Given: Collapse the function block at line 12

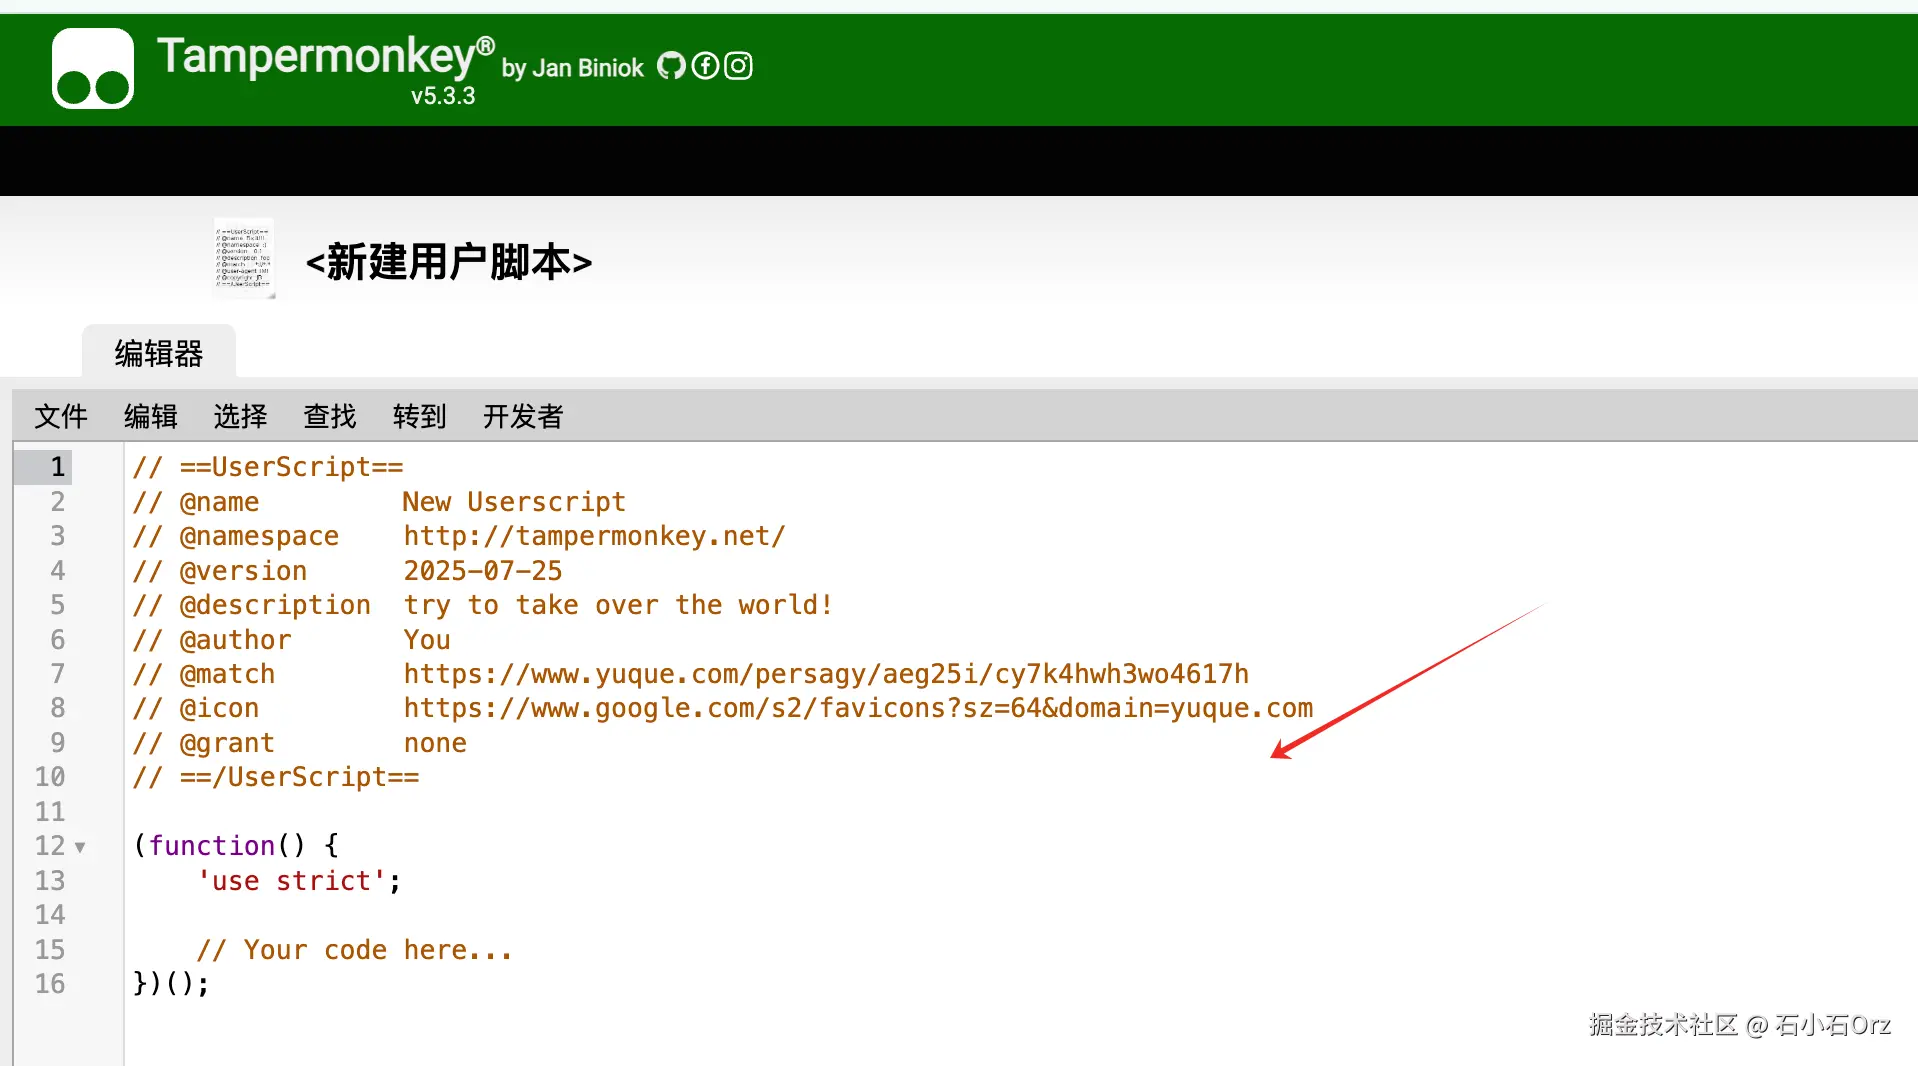Looking at the screenshot, I should coord(80,847).
